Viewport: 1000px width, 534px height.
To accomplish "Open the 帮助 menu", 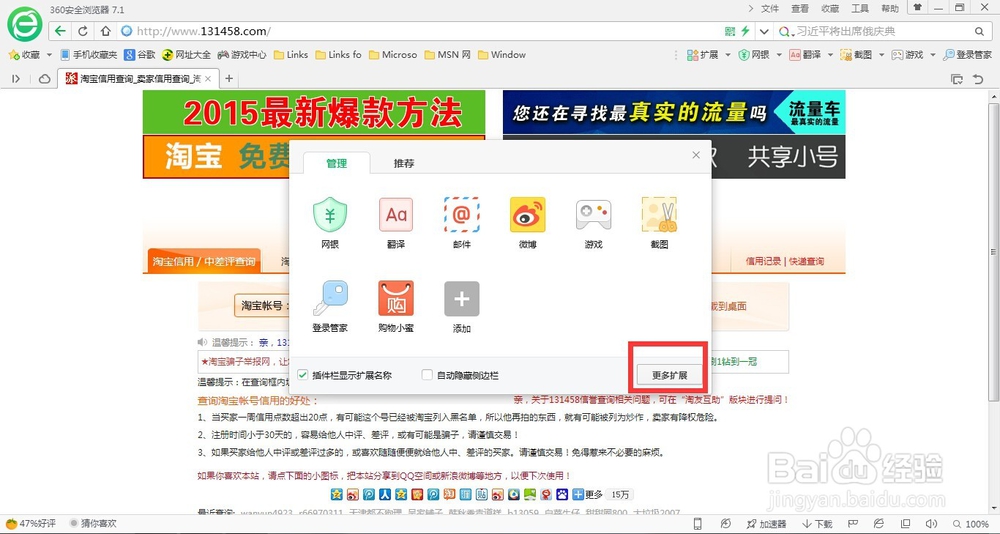I will click(x=890, y=8).
